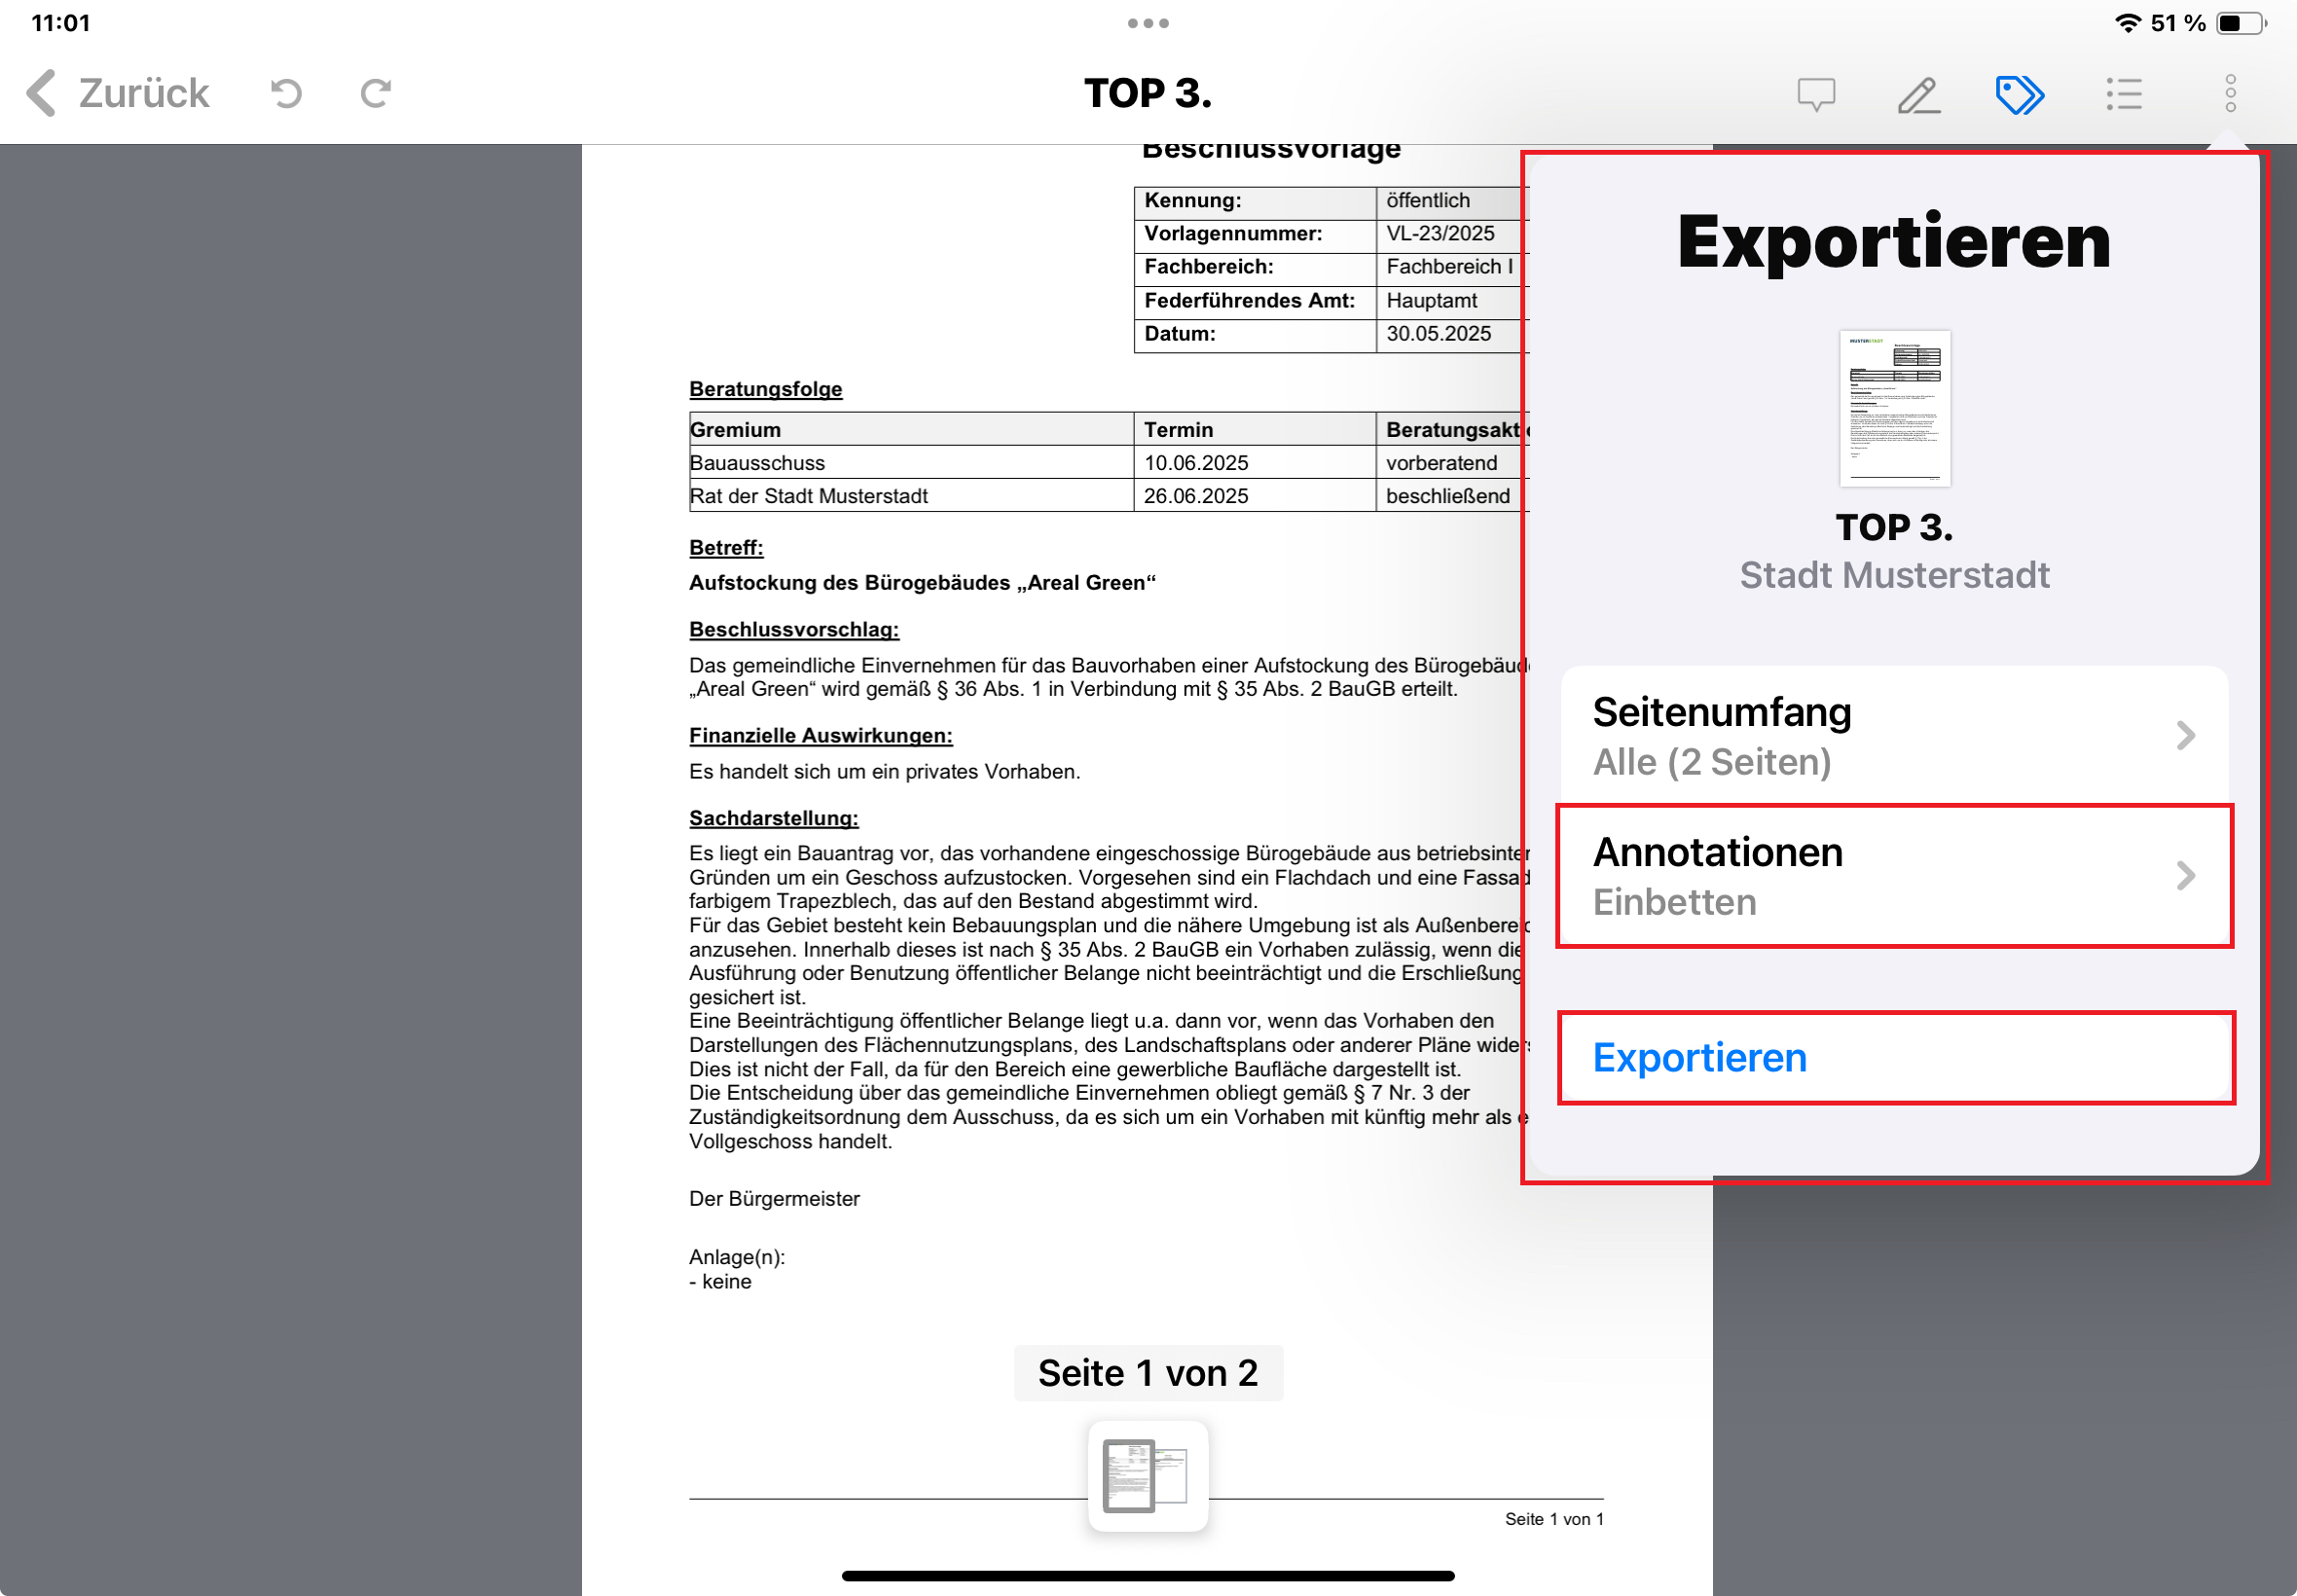Viewport: 2297px width, 1596px height.
Task: Tap the Seite 1 von 2 indicator
Action: pyautogui.click(x=1148, y=1372)
